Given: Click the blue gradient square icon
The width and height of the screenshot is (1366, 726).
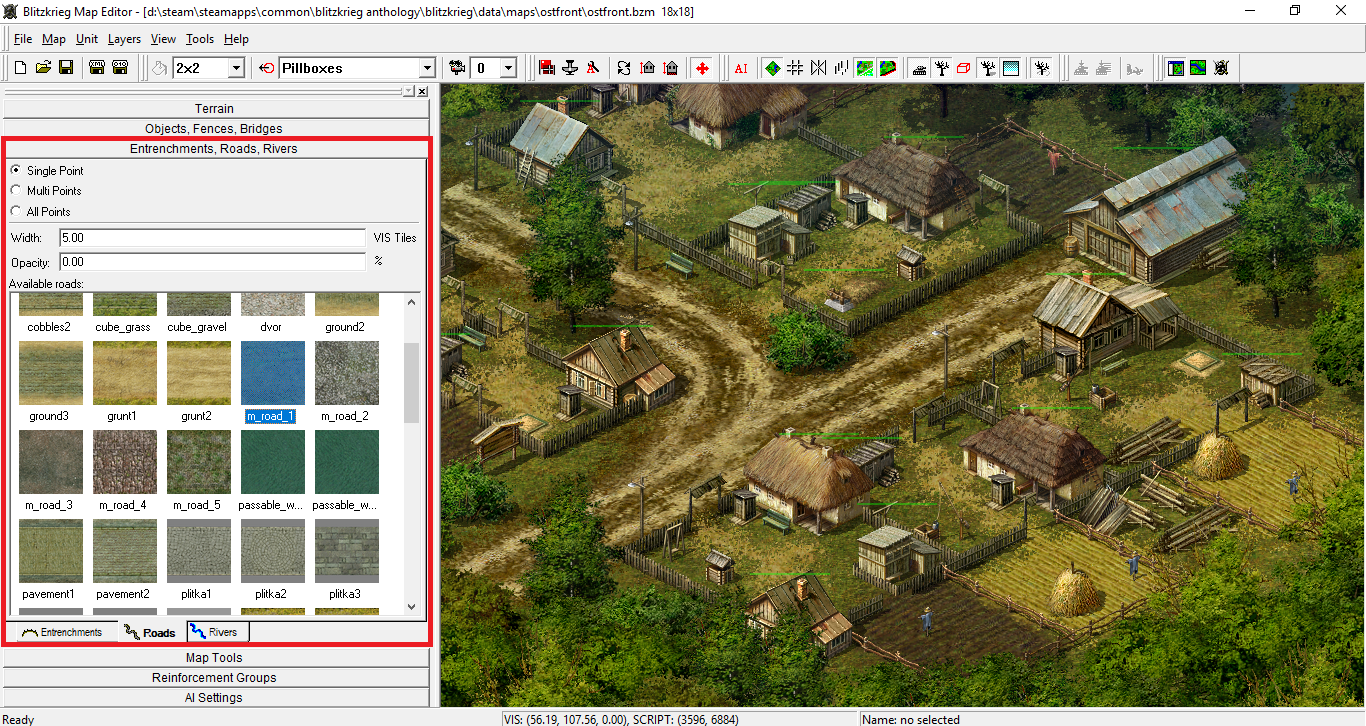Looking at the screenshot, I should tap(1011, 68).
